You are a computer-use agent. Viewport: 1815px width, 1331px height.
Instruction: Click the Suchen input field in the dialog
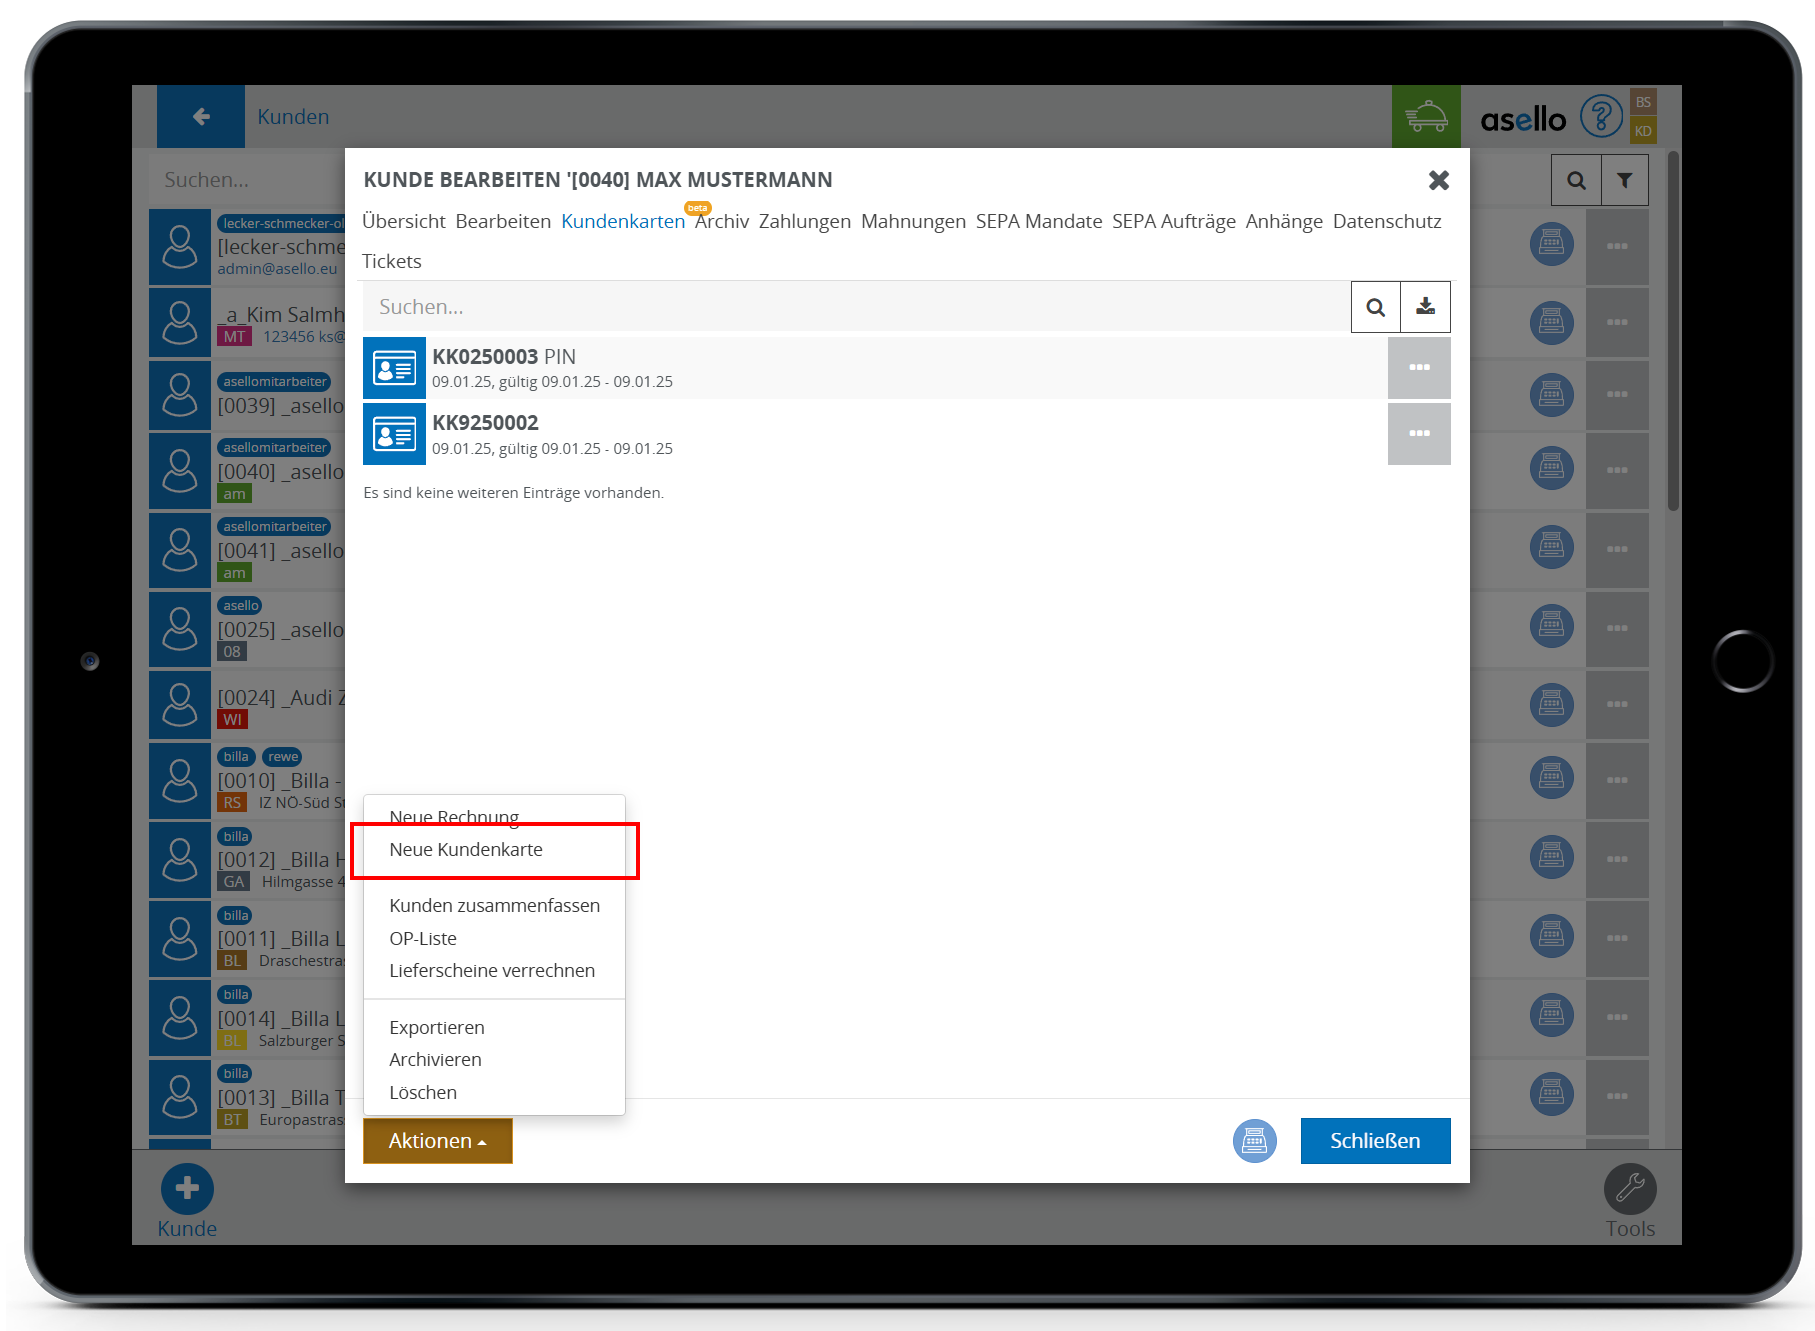855,307
